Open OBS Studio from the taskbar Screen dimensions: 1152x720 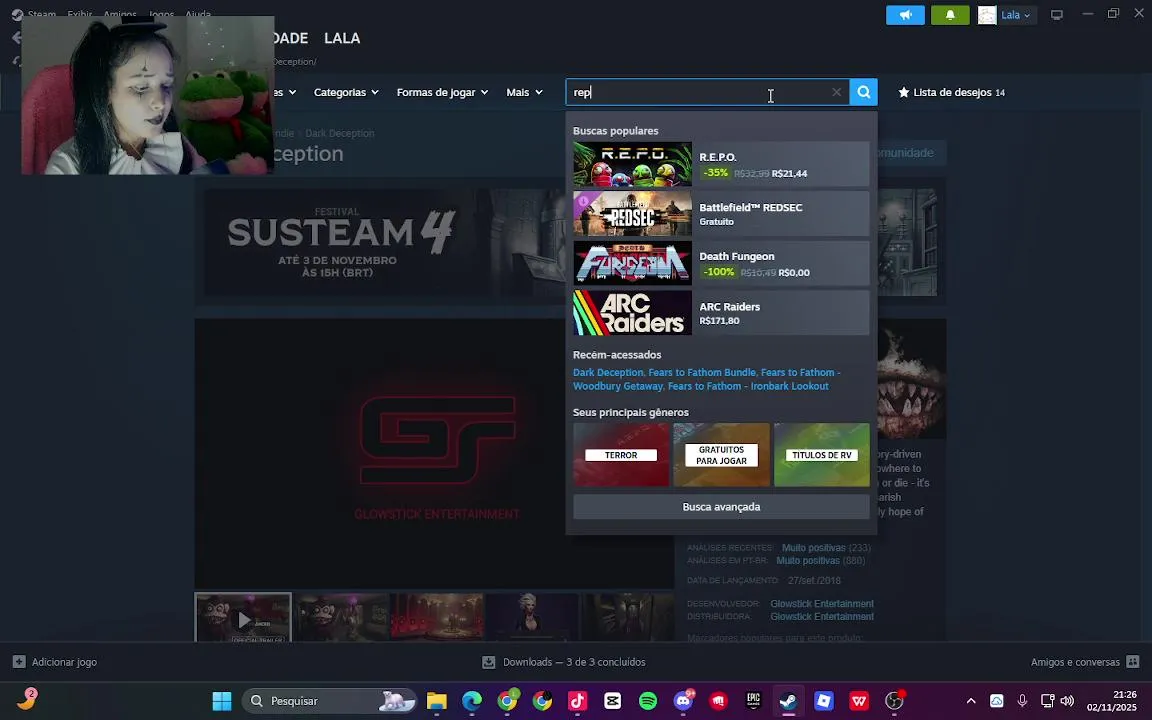click(894, 701)
